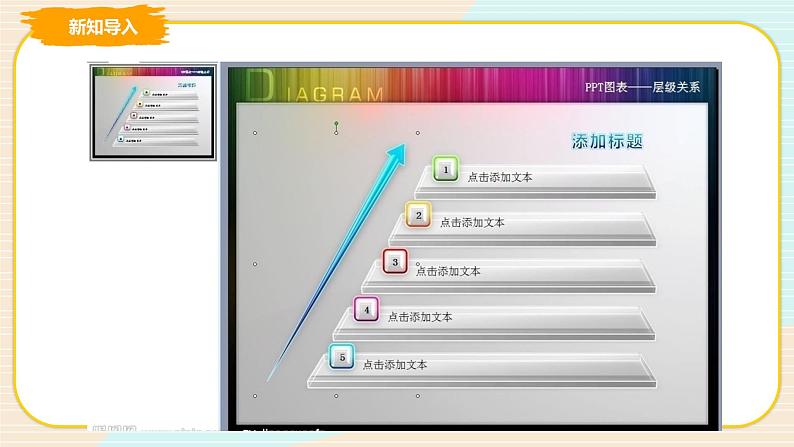Viewport: 794px width, 447px height.
Task: Click the PPT图表——层级关系 header text
Action: (x=642, y=87)
